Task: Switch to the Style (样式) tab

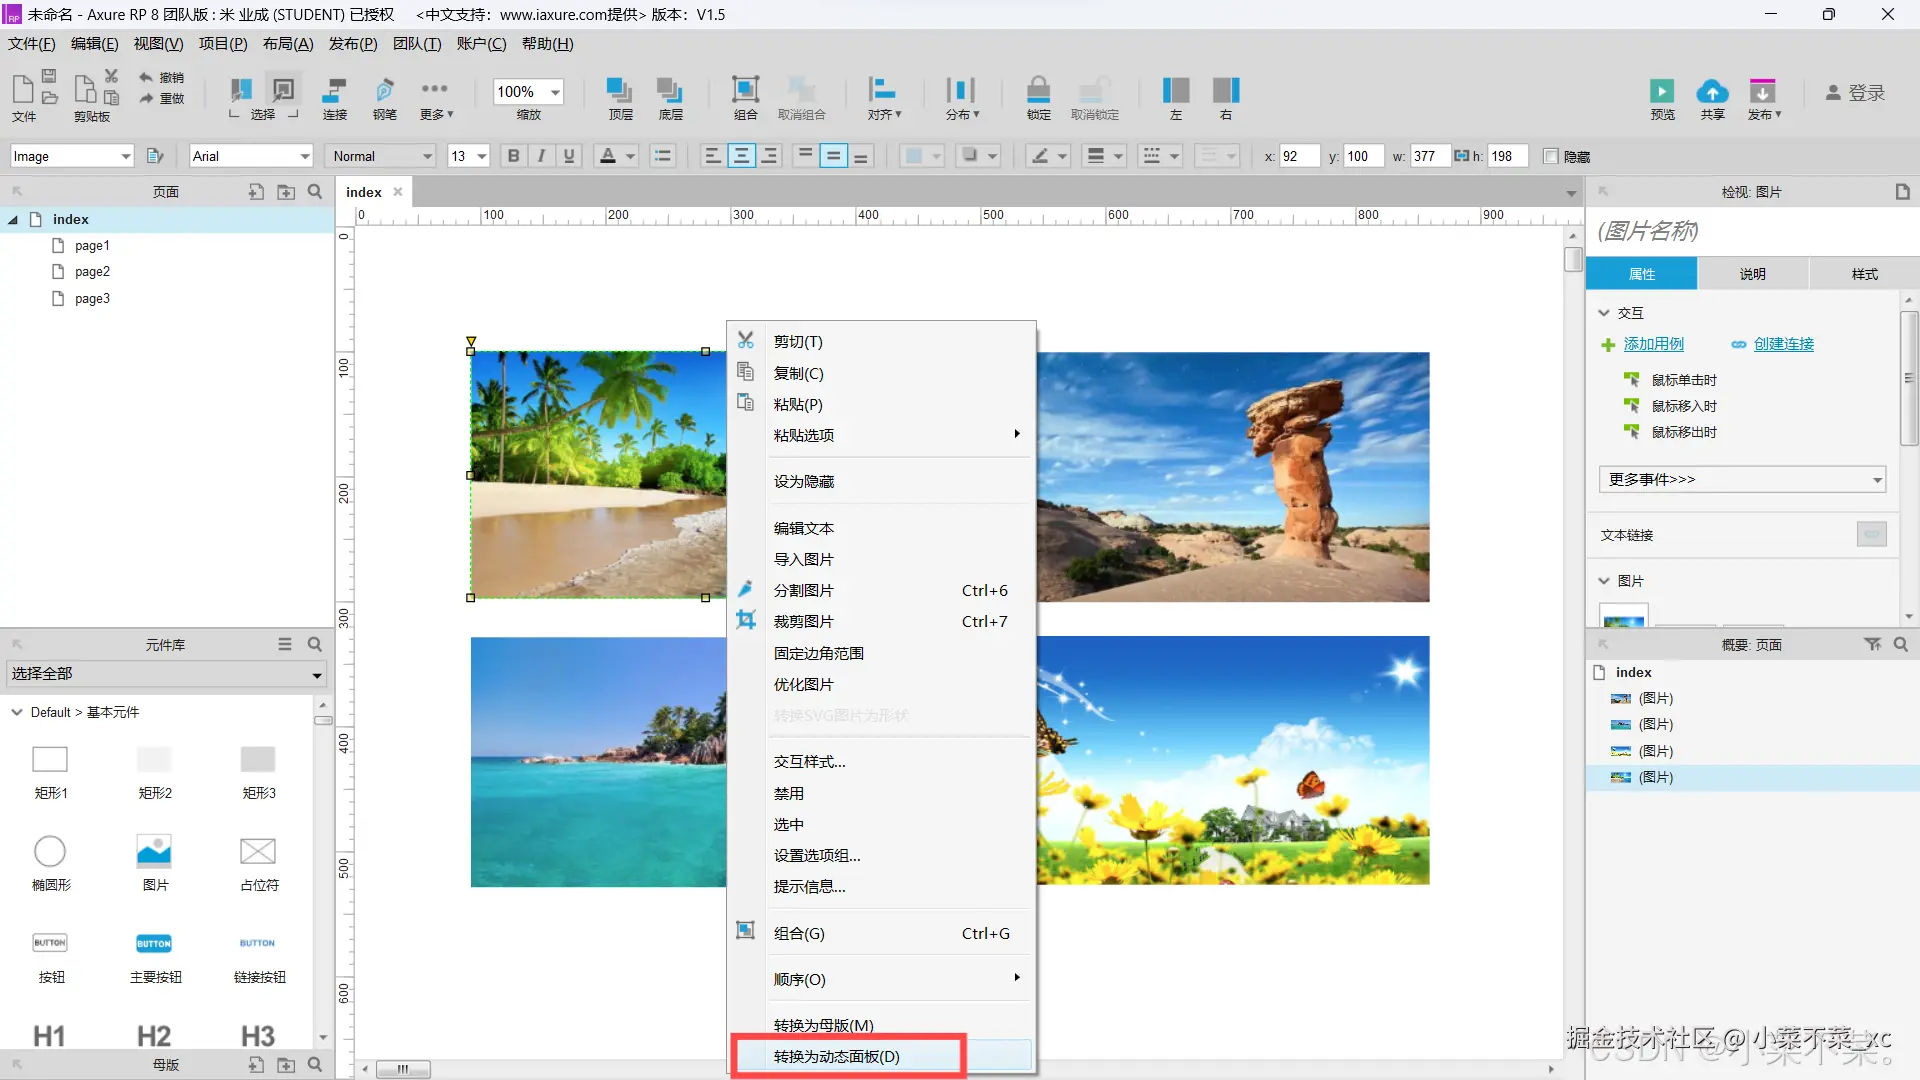Action: [1864, 273]
